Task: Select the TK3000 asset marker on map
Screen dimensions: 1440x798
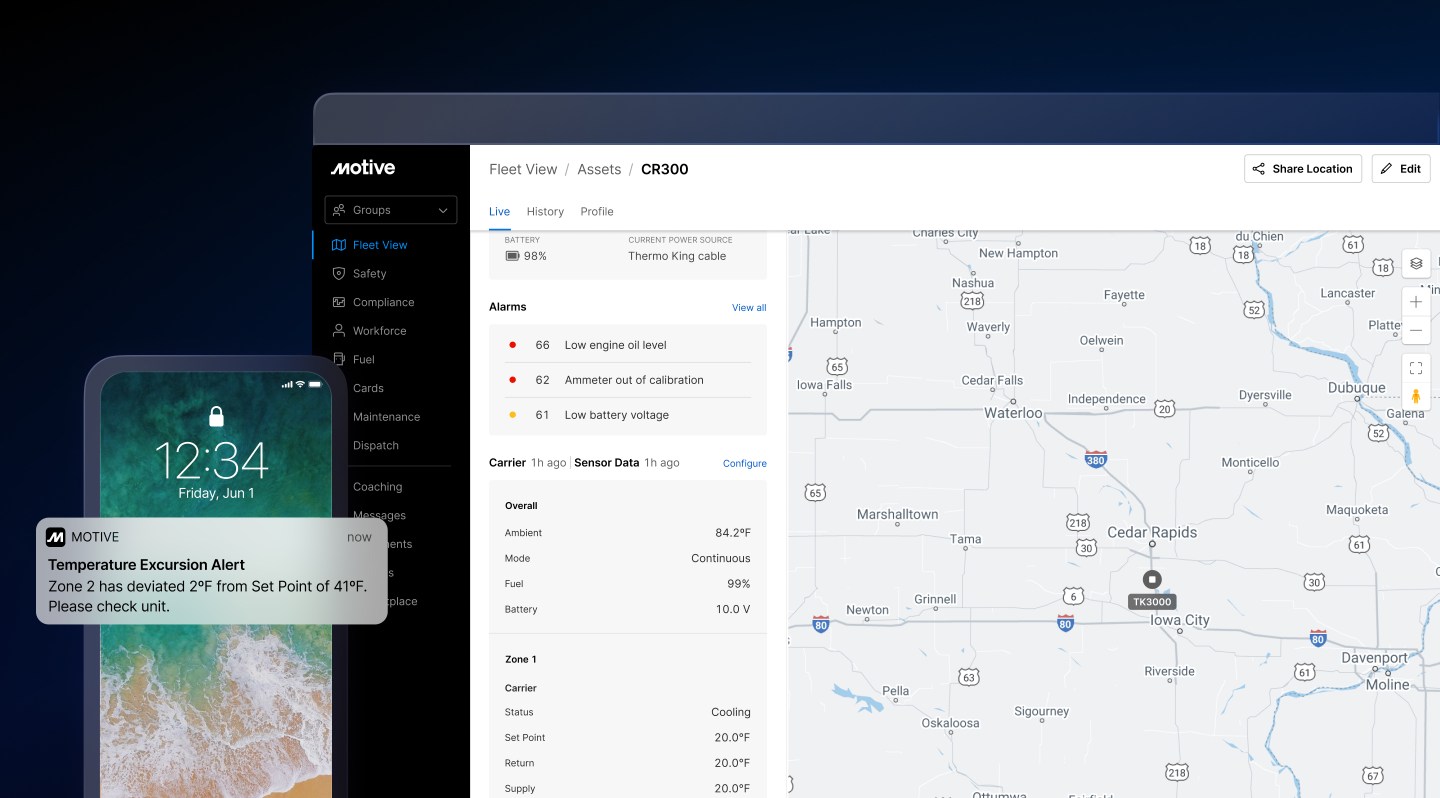Action: (x=1151, y=580)
